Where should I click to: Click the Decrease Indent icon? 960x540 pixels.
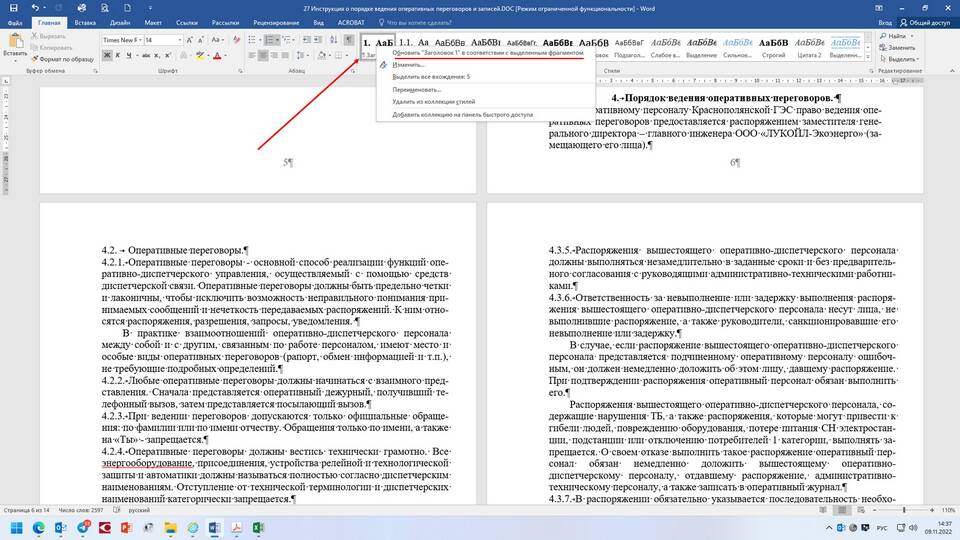306,40
